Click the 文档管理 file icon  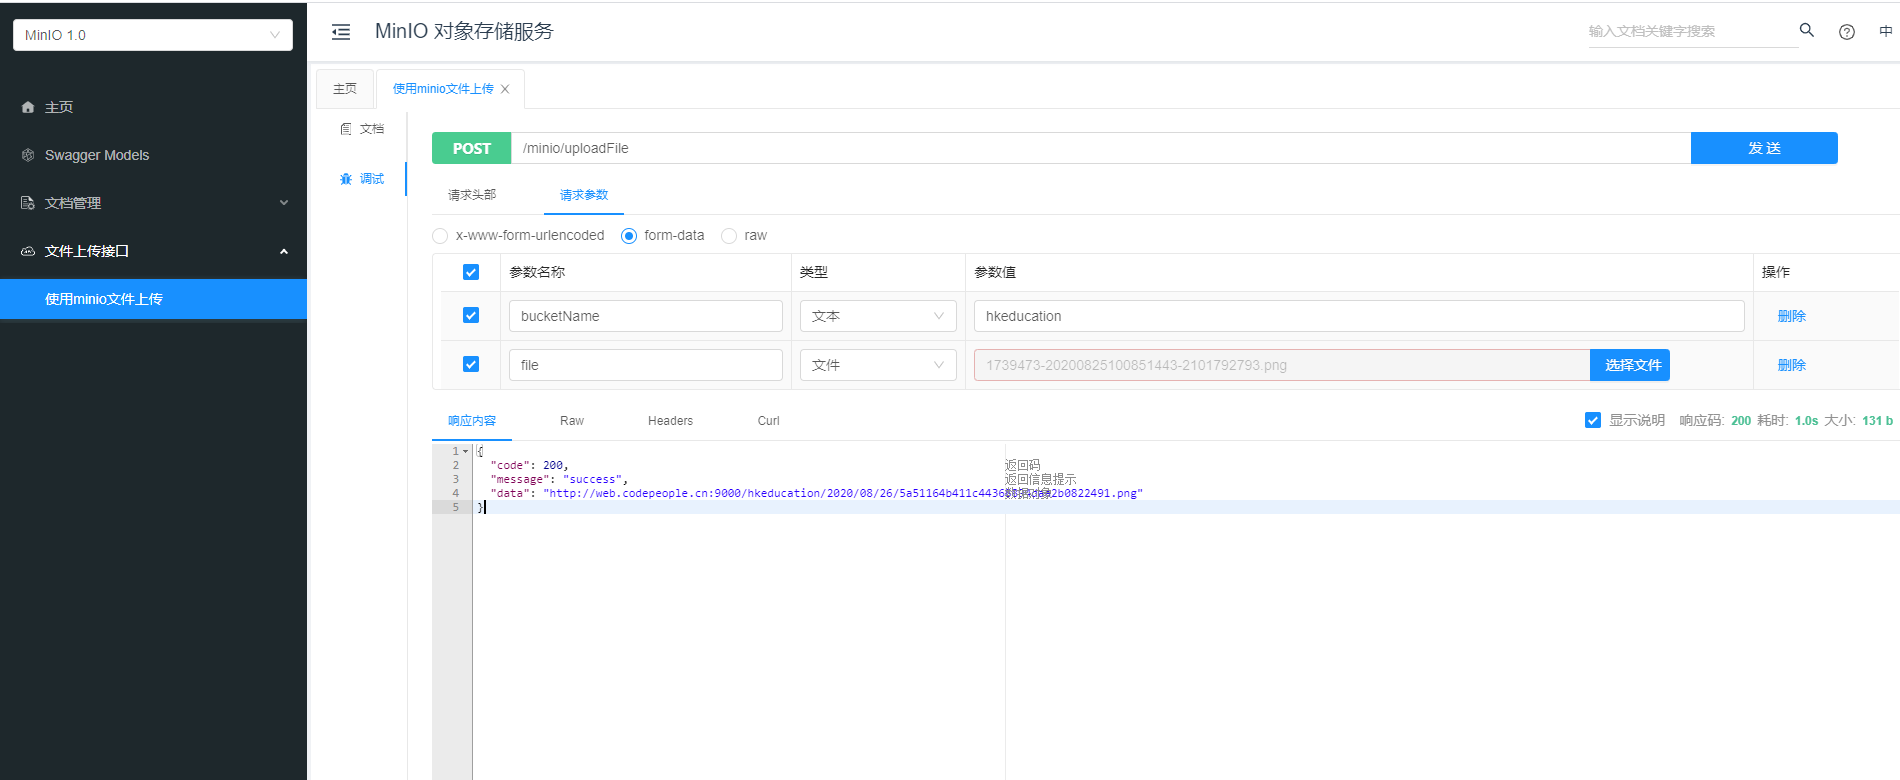(x=28, y=203)
